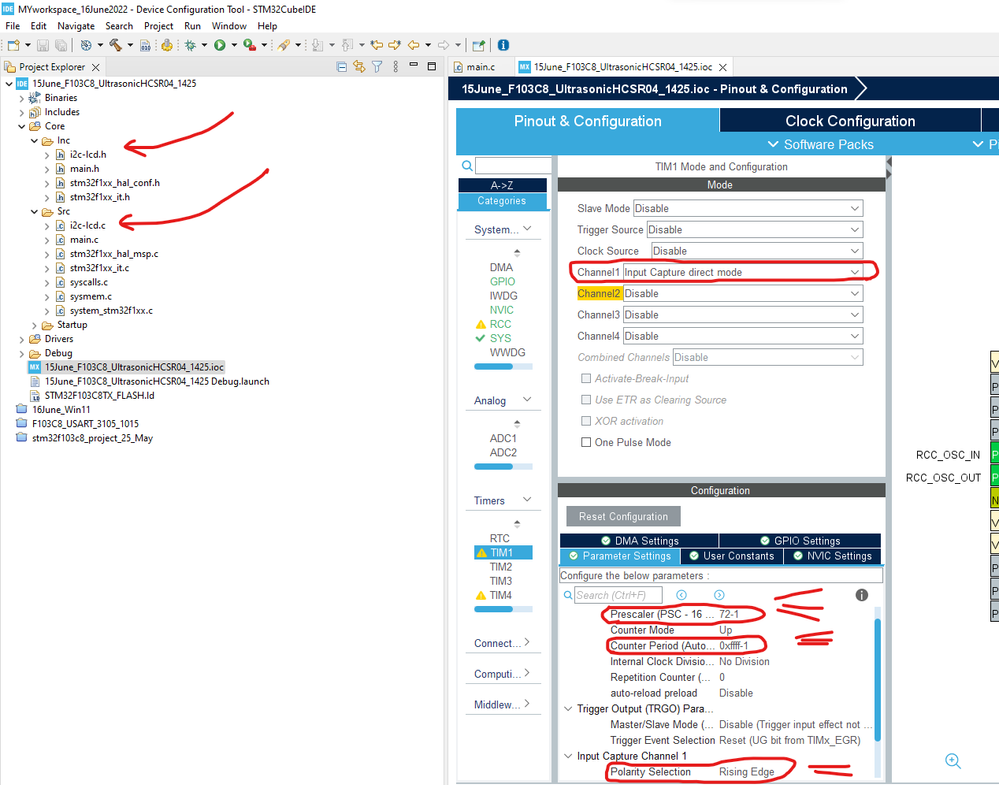The width and height of the screenshot is (999, 785).
Task: Open the File menu
Action: (x=13, y=26)
